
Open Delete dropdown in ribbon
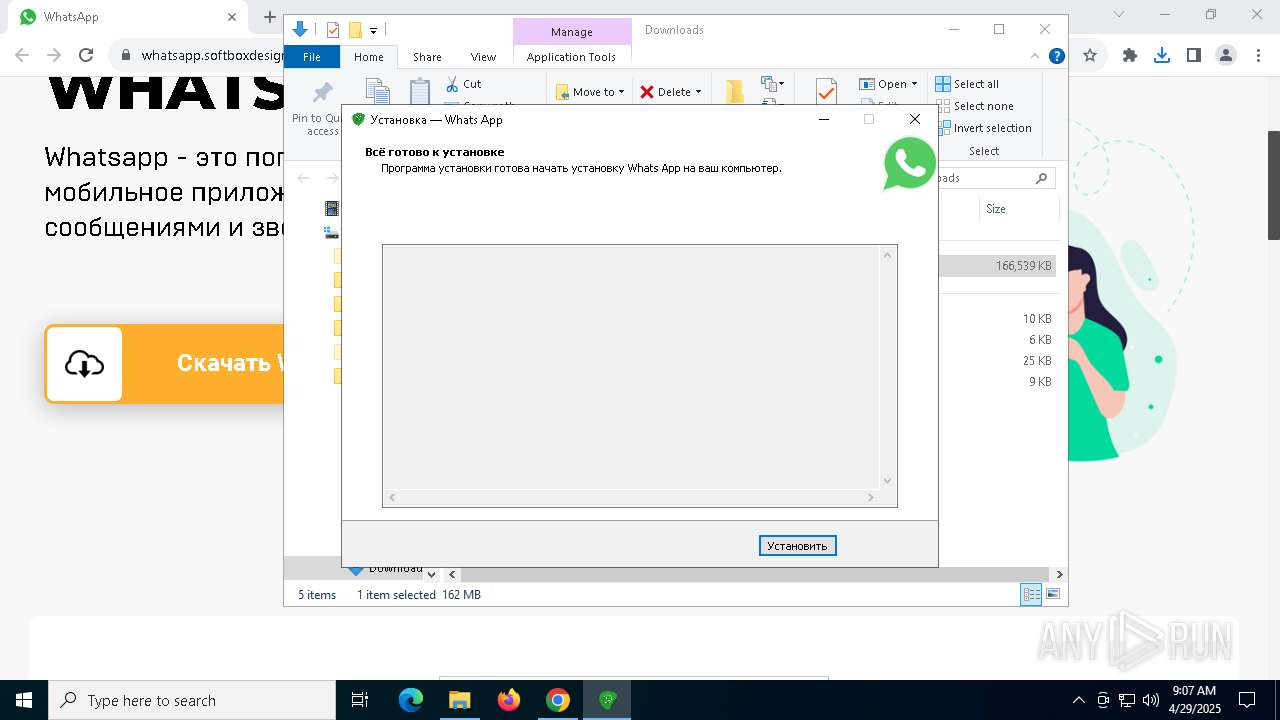coord(671,92)
